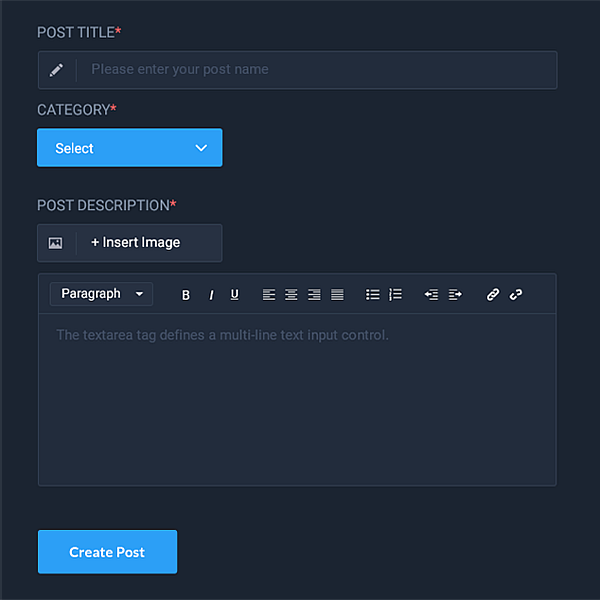Click inside the post description textarea
600x600 pixels.
(x=297, y=400)
